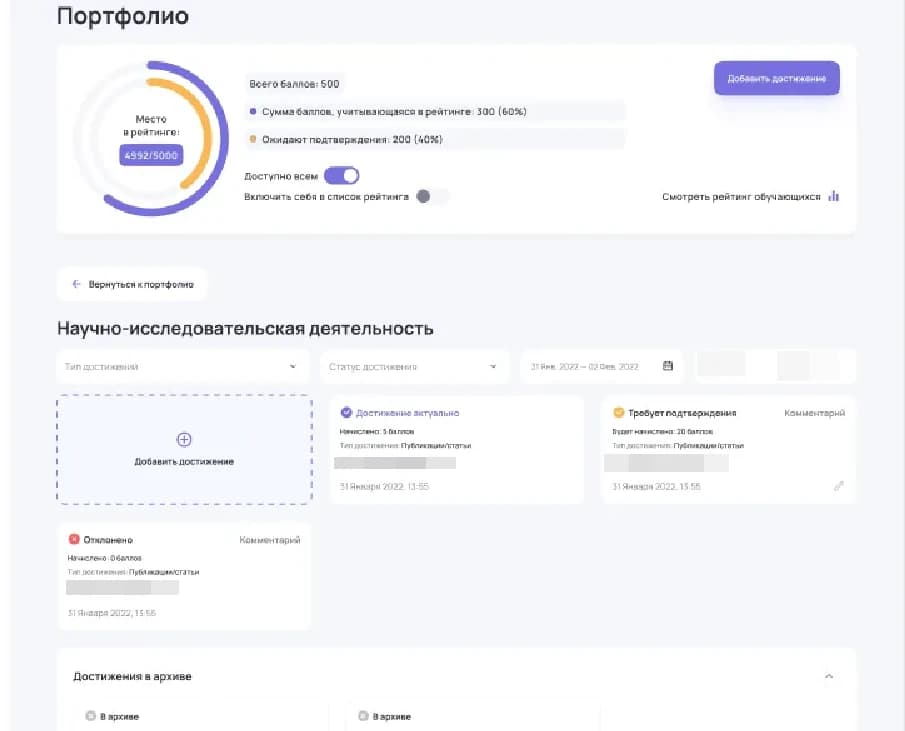Open the Статус достижения dropdown

[412, 367]
